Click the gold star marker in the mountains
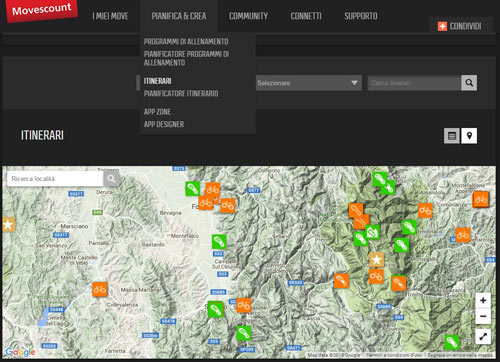This screenshot has width=500, height=362. click(376, 260)
